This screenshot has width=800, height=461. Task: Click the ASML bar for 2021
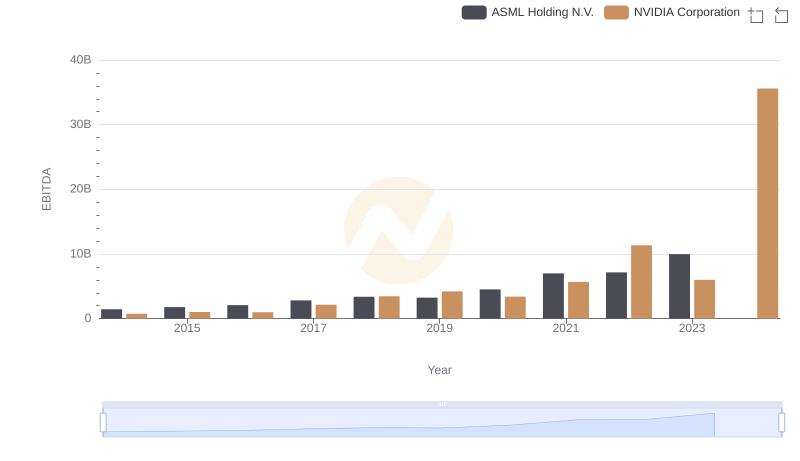(x=553, y=296)
